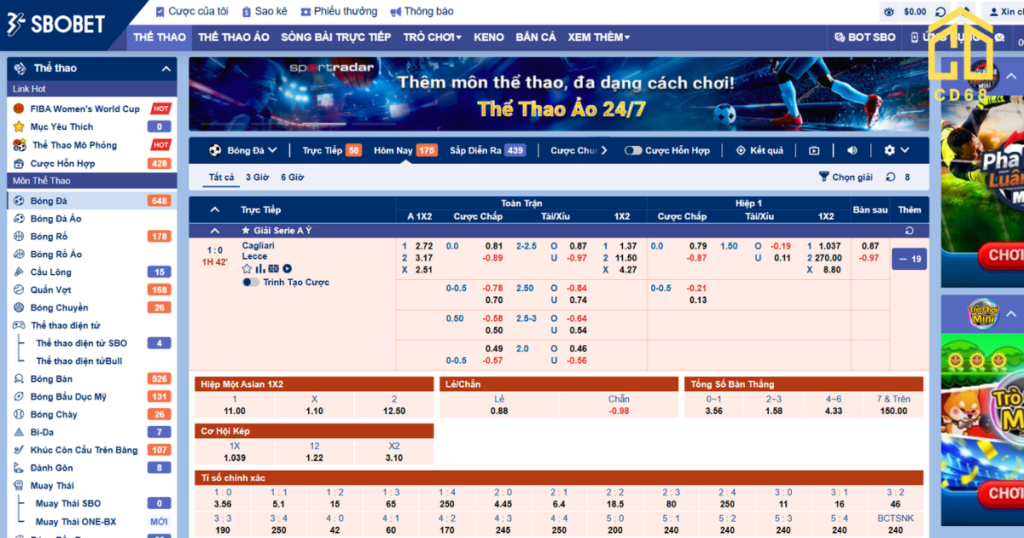Viewport: 1024px width, 538px height.
Task: Collapse extra markets button 19
Action: [x=909, y=259]
